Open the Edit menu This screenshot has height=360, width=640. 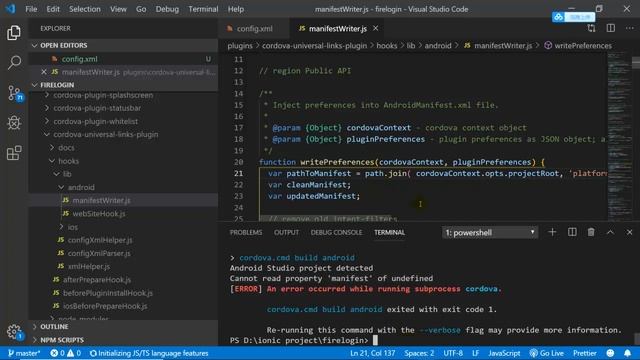coord(53,9)
